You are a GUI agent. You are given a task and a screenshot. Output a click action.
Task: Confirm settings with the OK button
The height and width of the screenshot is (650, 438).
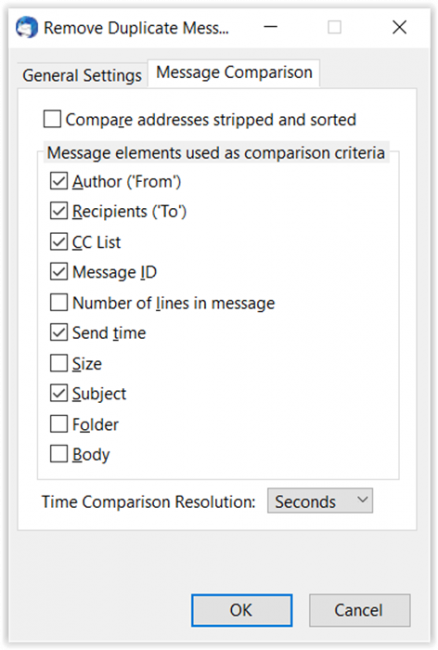pos(242,610)
